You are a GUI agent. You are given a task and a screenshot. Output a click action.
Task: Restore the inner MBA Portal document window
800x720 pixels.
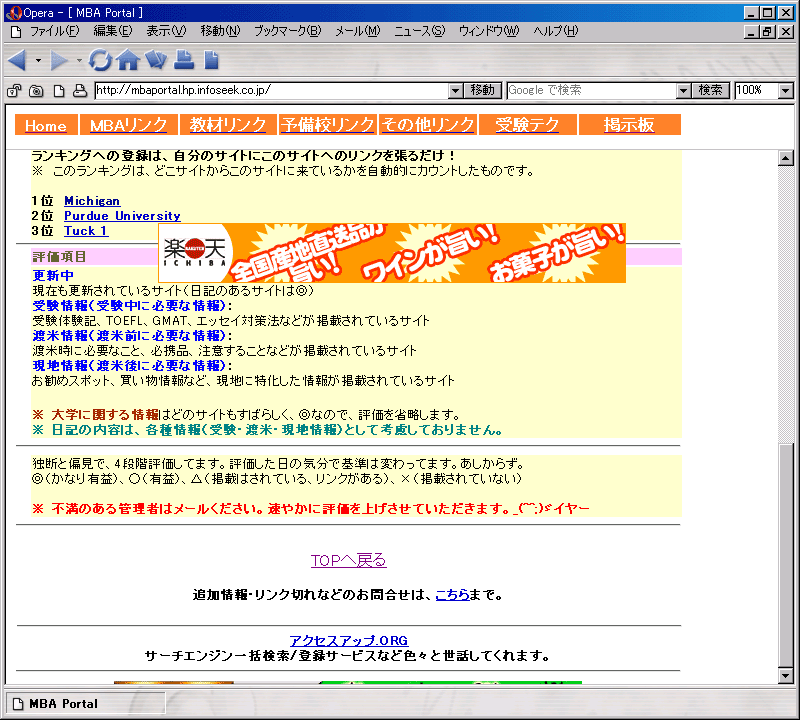pyautogui.click(x=768, y=32)
